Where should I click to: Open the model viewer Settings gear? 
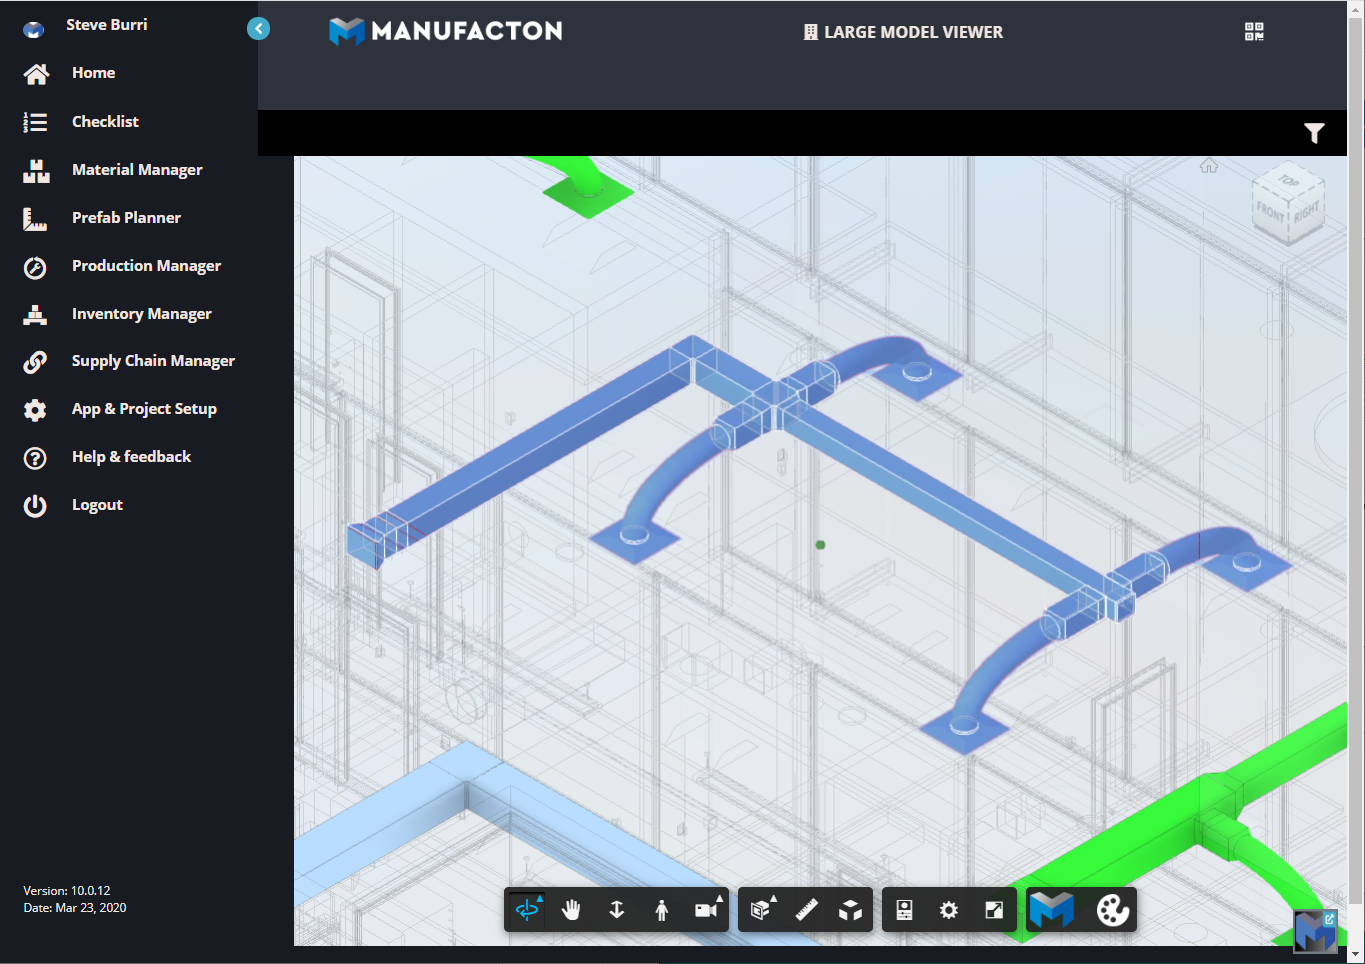(x=948, y=910)
